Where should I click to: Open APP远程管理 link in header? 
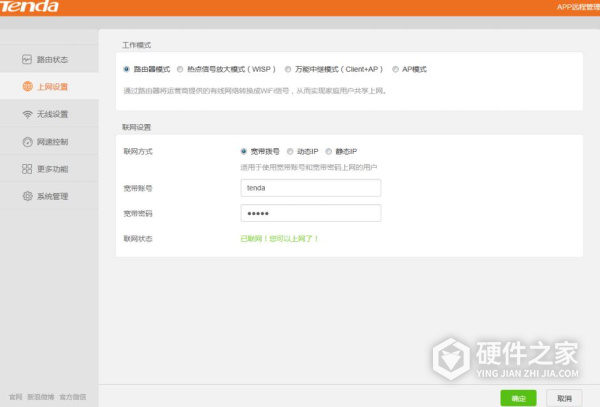coord(578,7)
